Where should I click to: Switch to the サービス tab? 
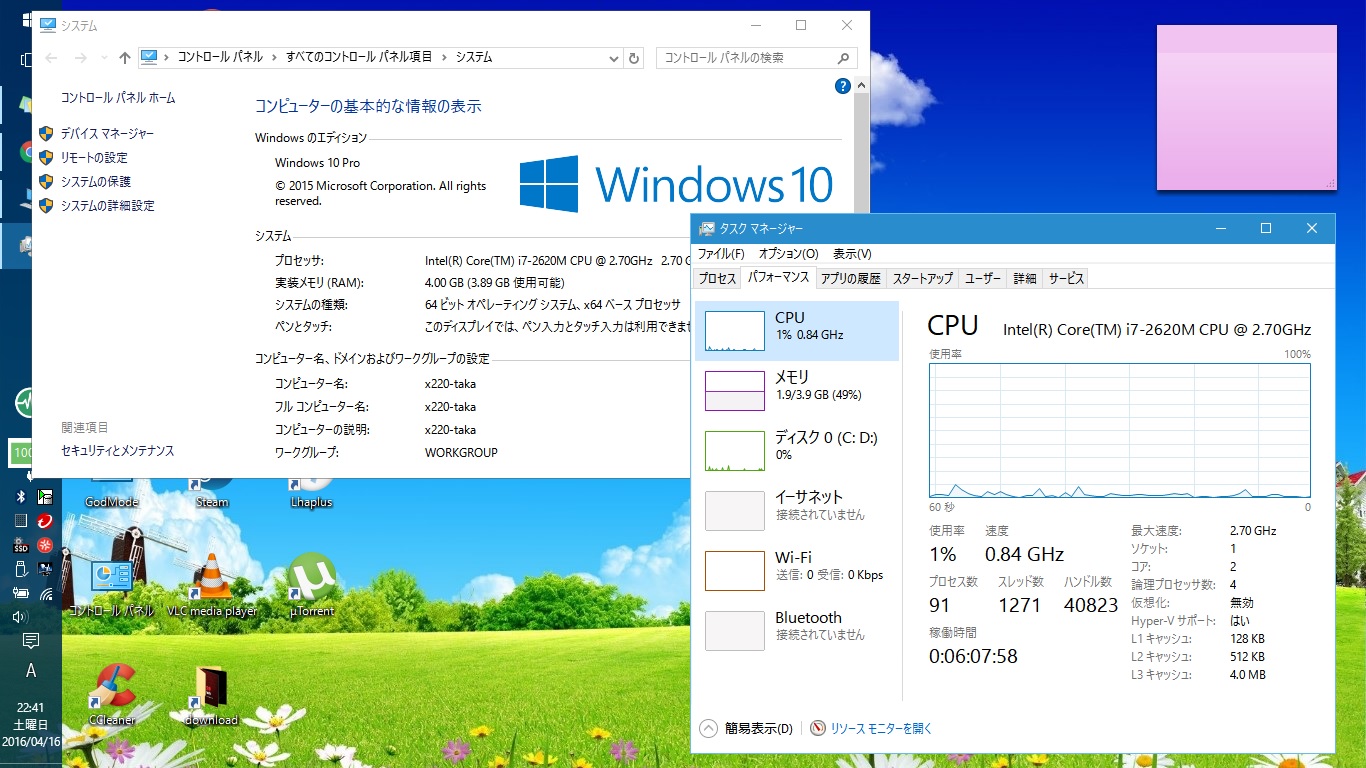tap(1066, 279)
